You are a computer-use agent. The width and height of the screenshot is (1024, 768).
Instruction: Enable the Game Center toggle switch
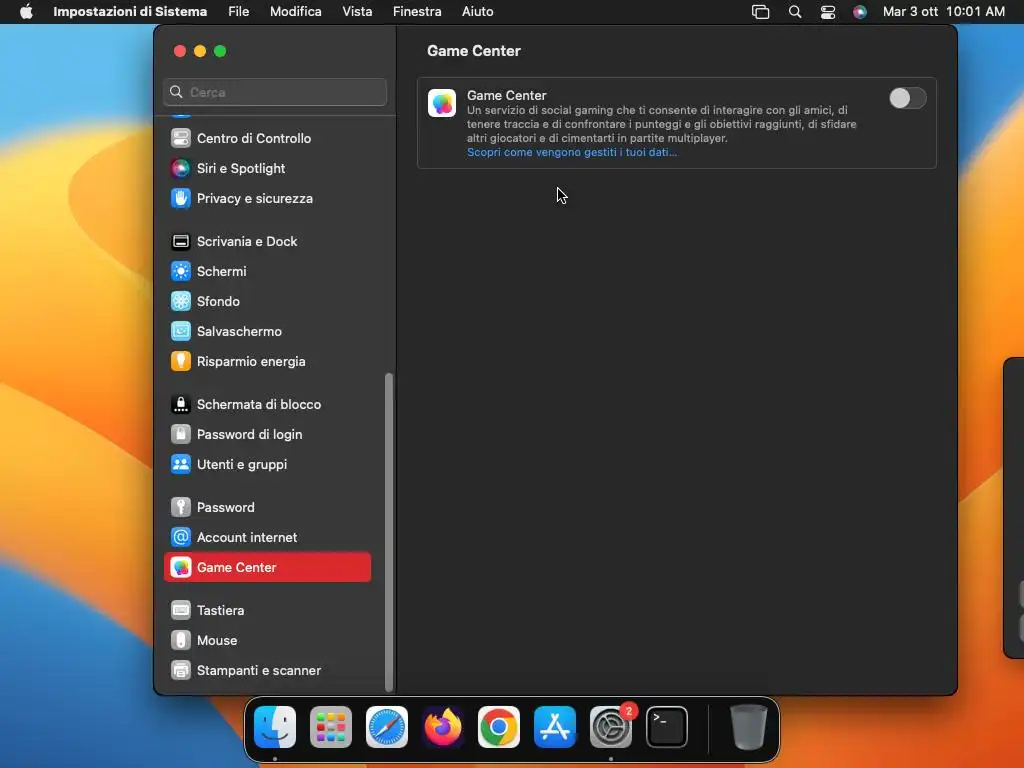tap(908, 99)
